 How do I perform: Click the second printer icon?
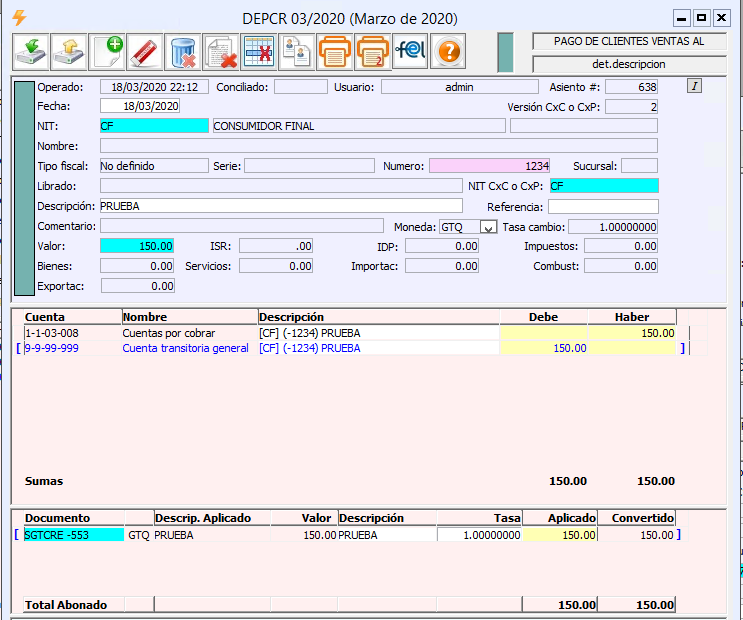372,50
